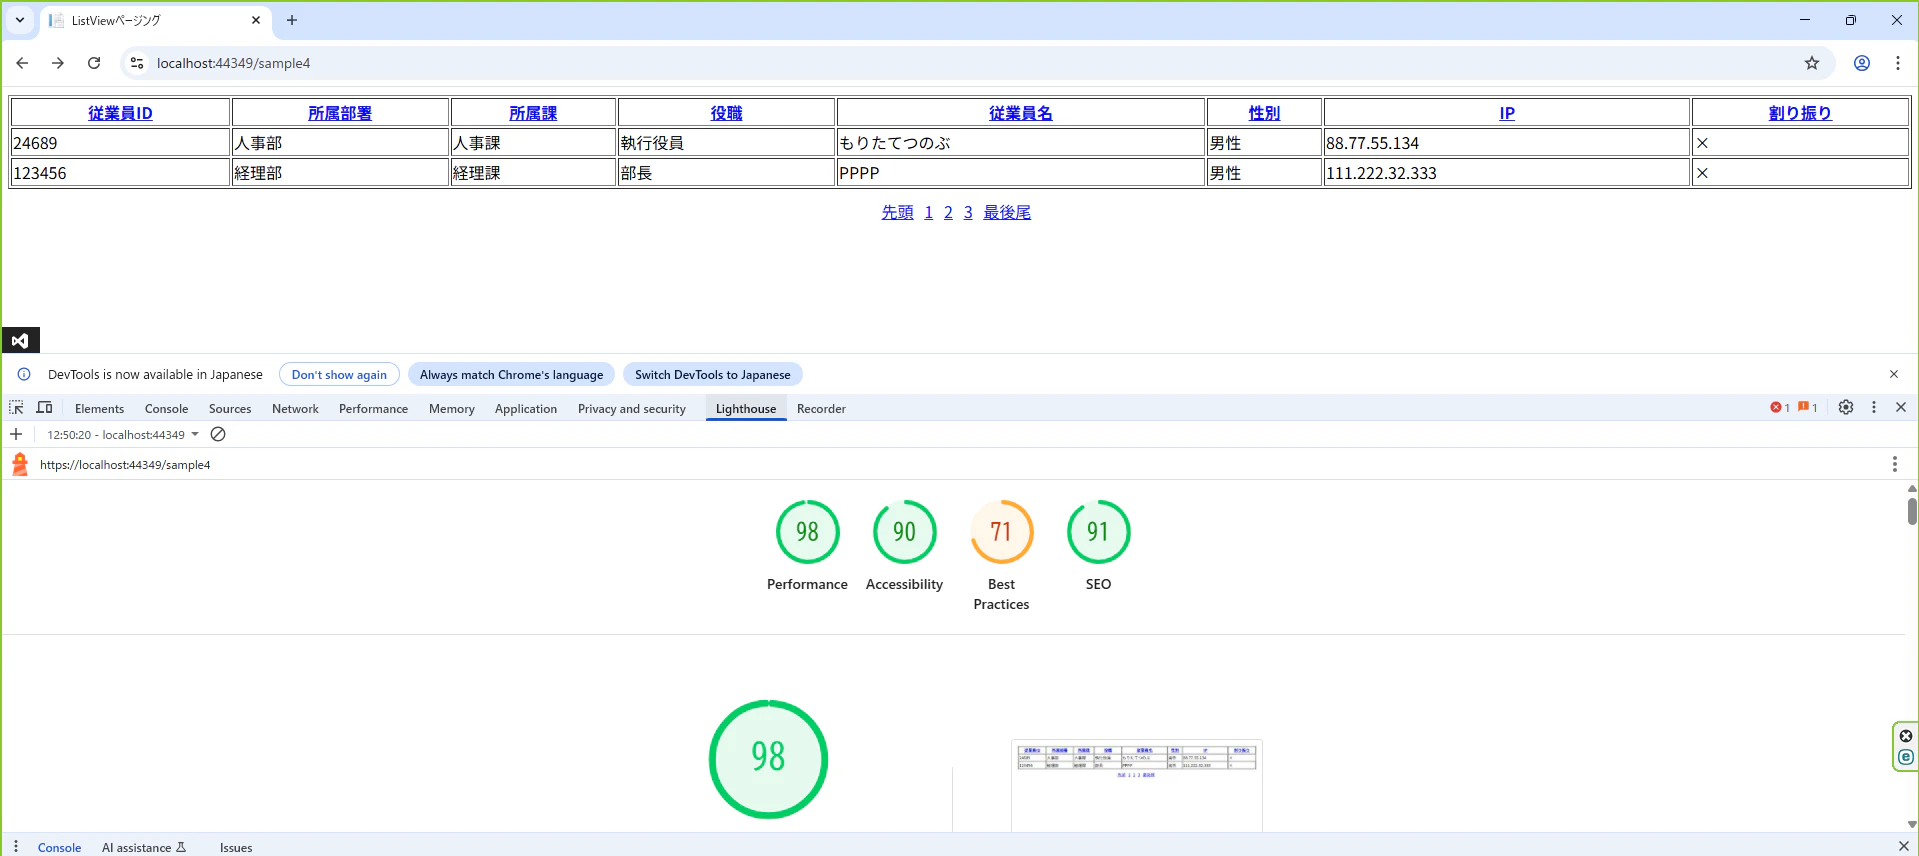Image resolution: width=1919 pixels, height=856 pixels.
Task: Click the Visual Studio badge icon
Action: coord(21,340)
